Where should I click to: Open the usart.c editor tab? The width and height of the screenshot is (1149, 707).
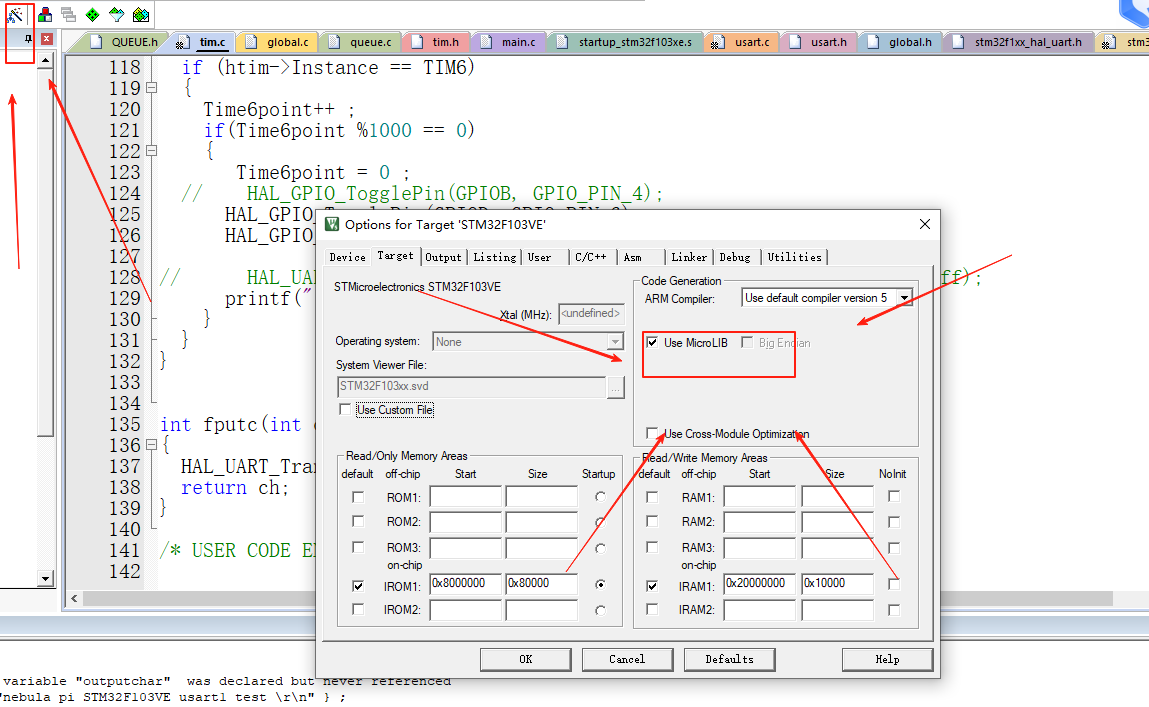coord(742,42)
